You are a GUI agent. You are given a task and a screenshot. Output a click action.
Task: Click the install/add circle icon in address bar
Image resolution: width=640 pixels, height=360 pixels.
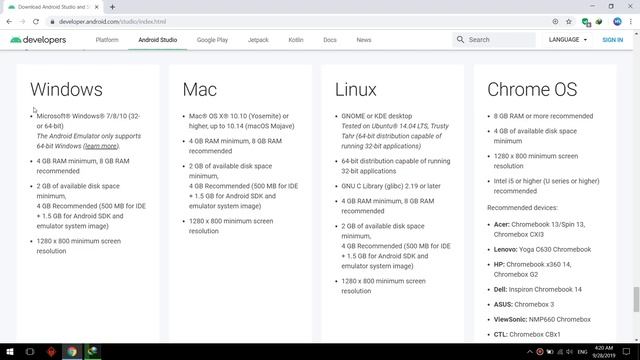click(555, 22)
